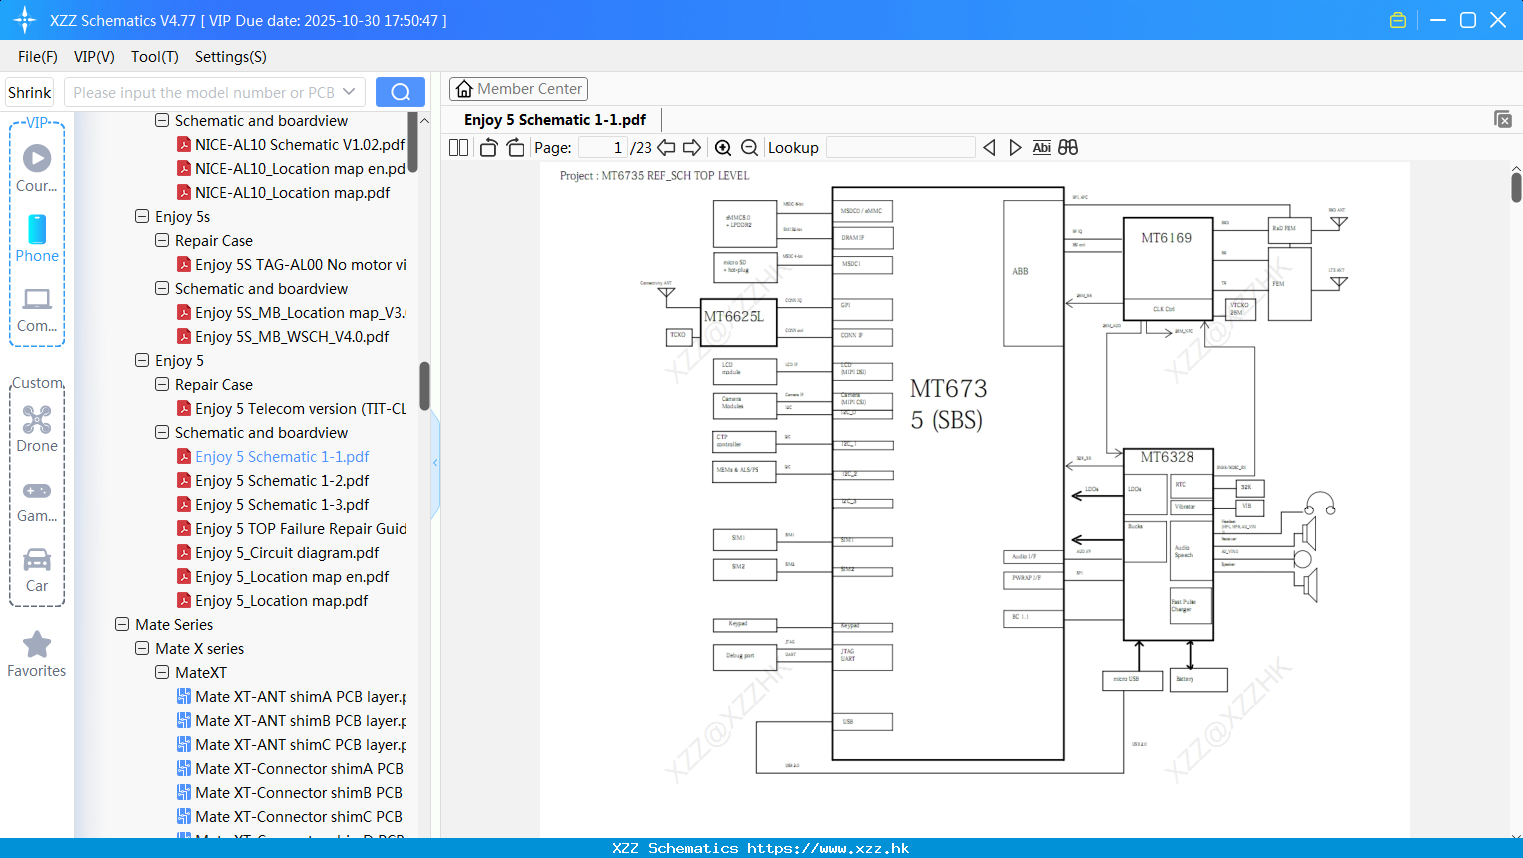1523x858 pixels.
Task: Open the Tool(T) menu
Action: tap(155, 57)
